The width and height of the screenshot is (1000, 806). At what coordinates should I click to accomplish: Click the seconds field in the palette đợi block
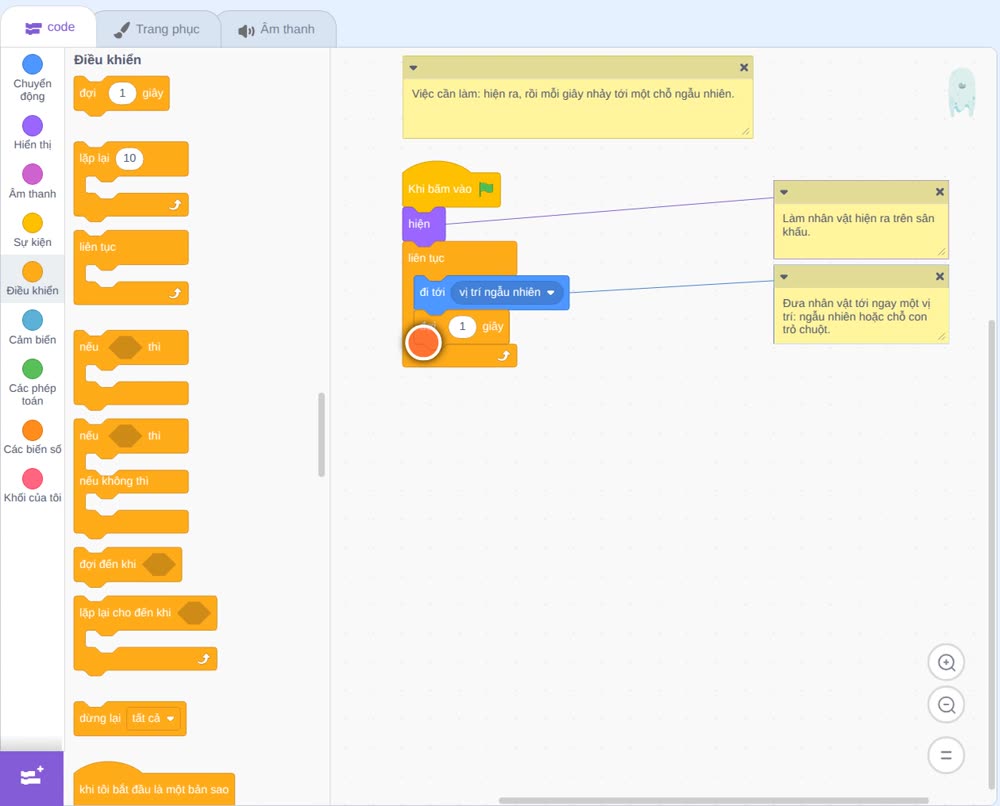122,93
